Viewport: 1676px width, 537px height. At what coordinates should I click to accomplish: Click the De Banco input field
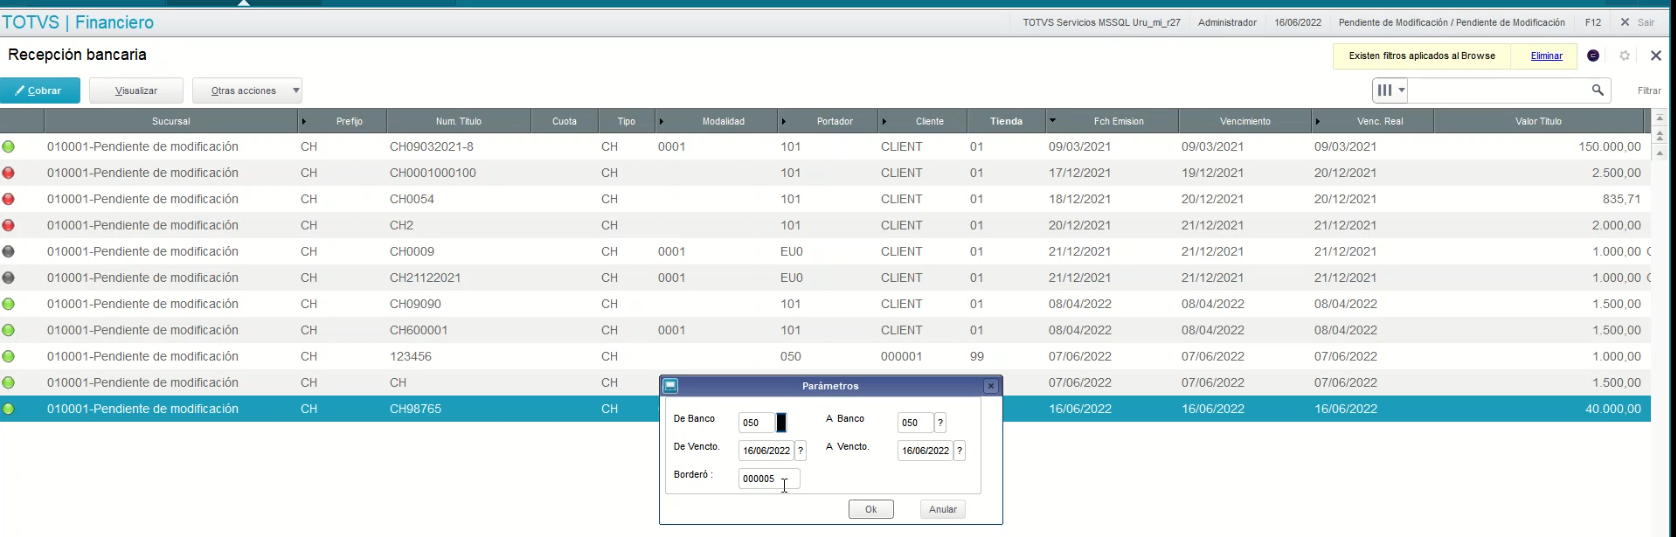tap(756, 423)
